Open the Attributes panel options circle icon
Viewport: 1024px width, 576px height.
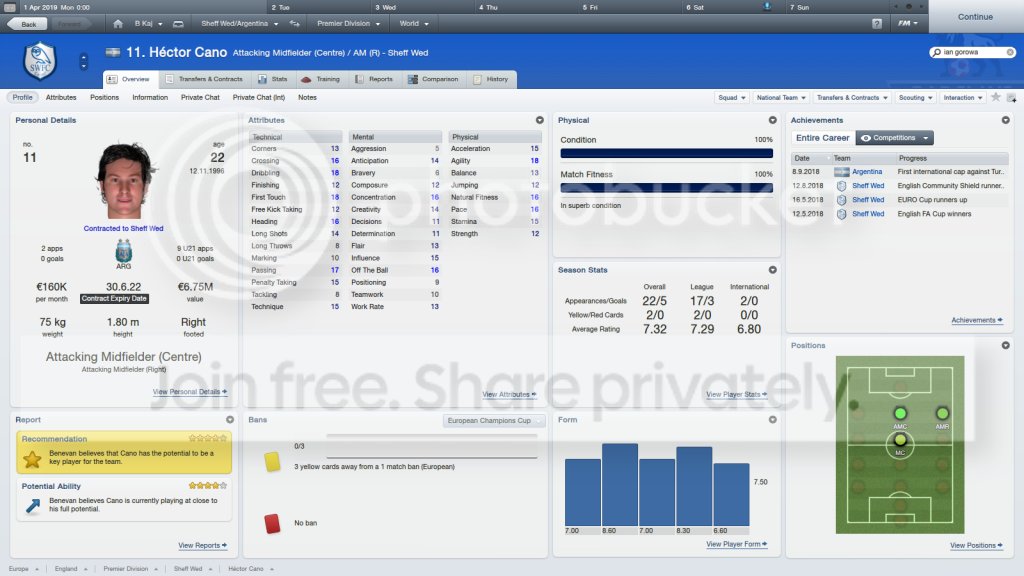(x=539, y=120)
